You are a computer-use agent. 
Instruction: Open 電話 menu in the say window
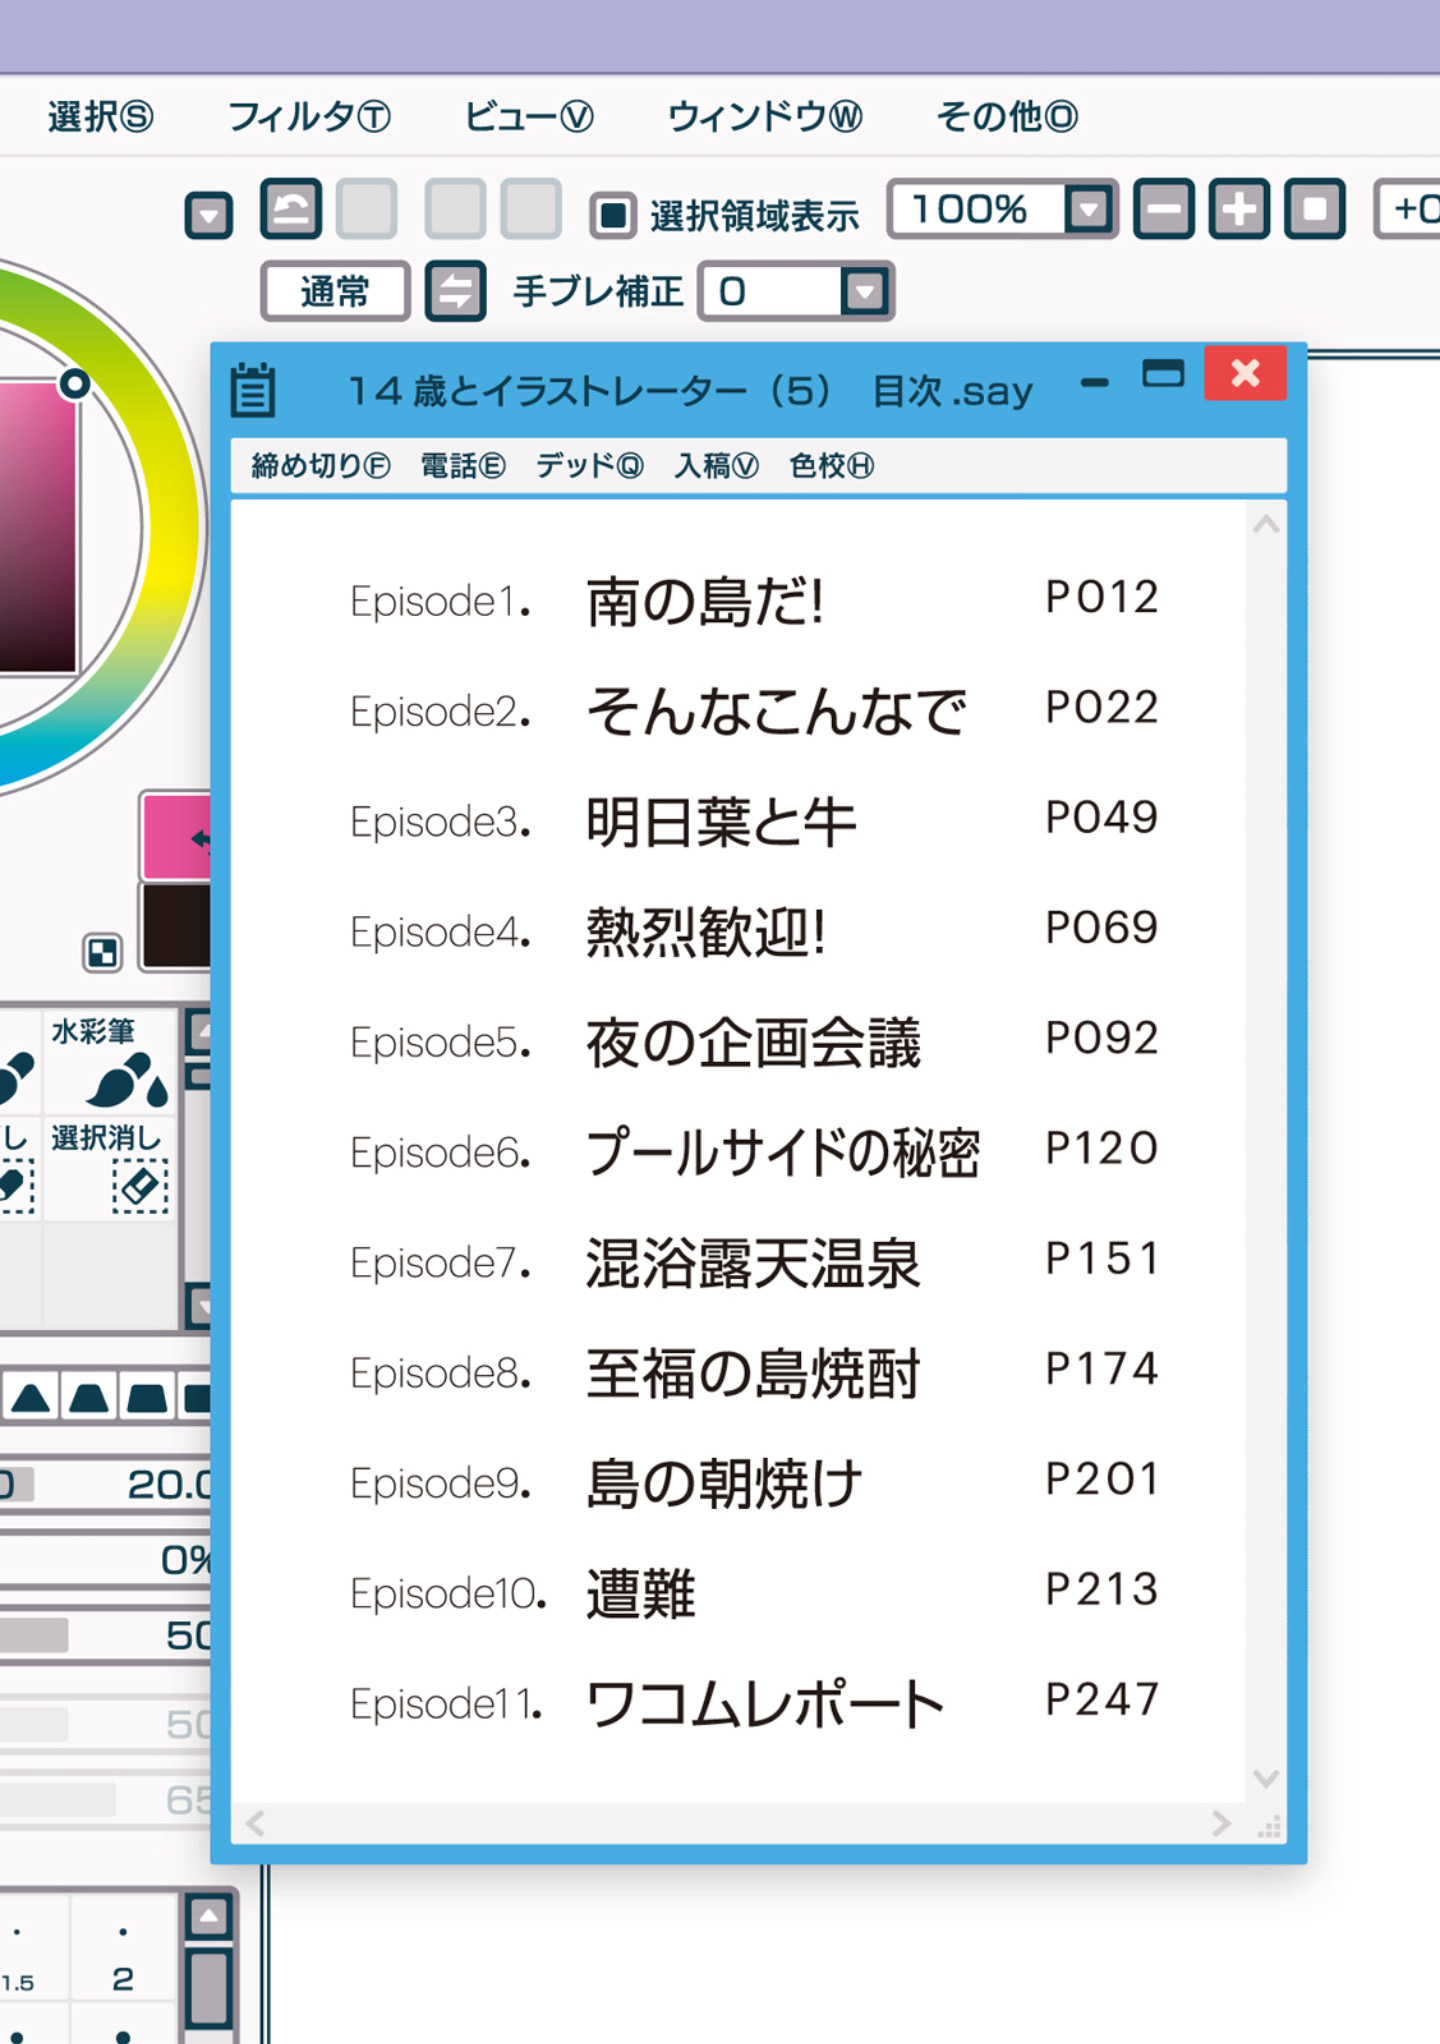tap(462, 465)
